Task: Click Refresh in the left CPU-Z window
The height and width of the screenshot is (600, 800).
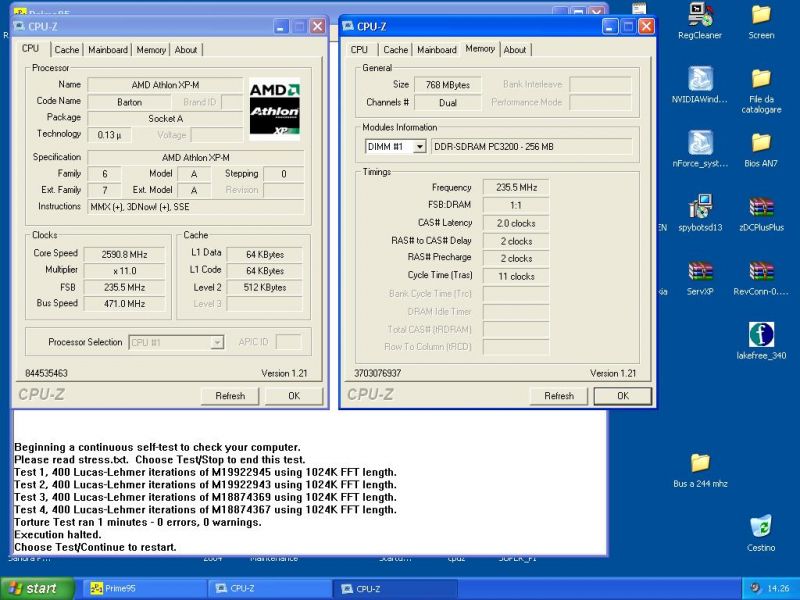Action: click(230, 396)
